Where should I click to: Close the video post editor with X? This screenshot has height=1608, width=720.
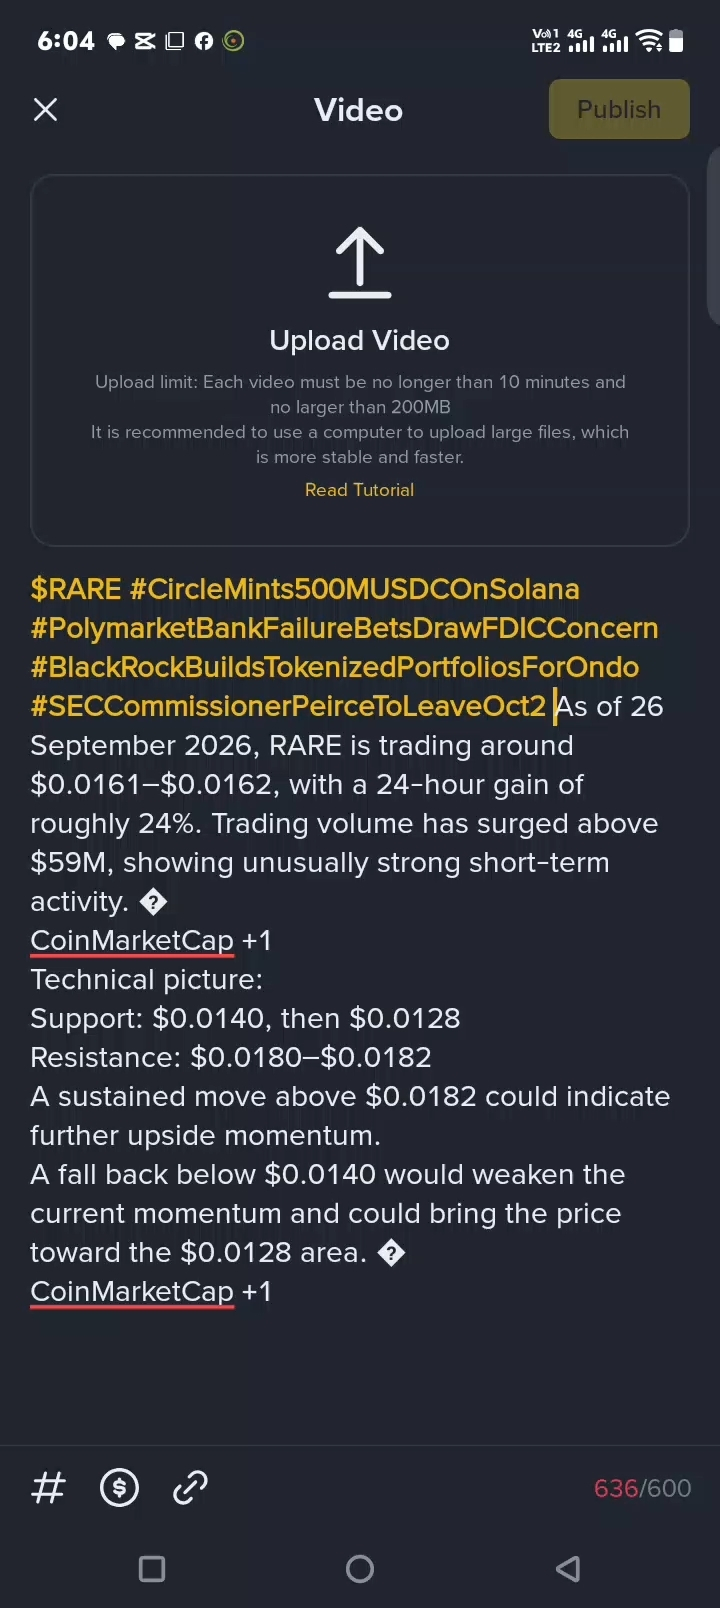click(x=46, y=110)
